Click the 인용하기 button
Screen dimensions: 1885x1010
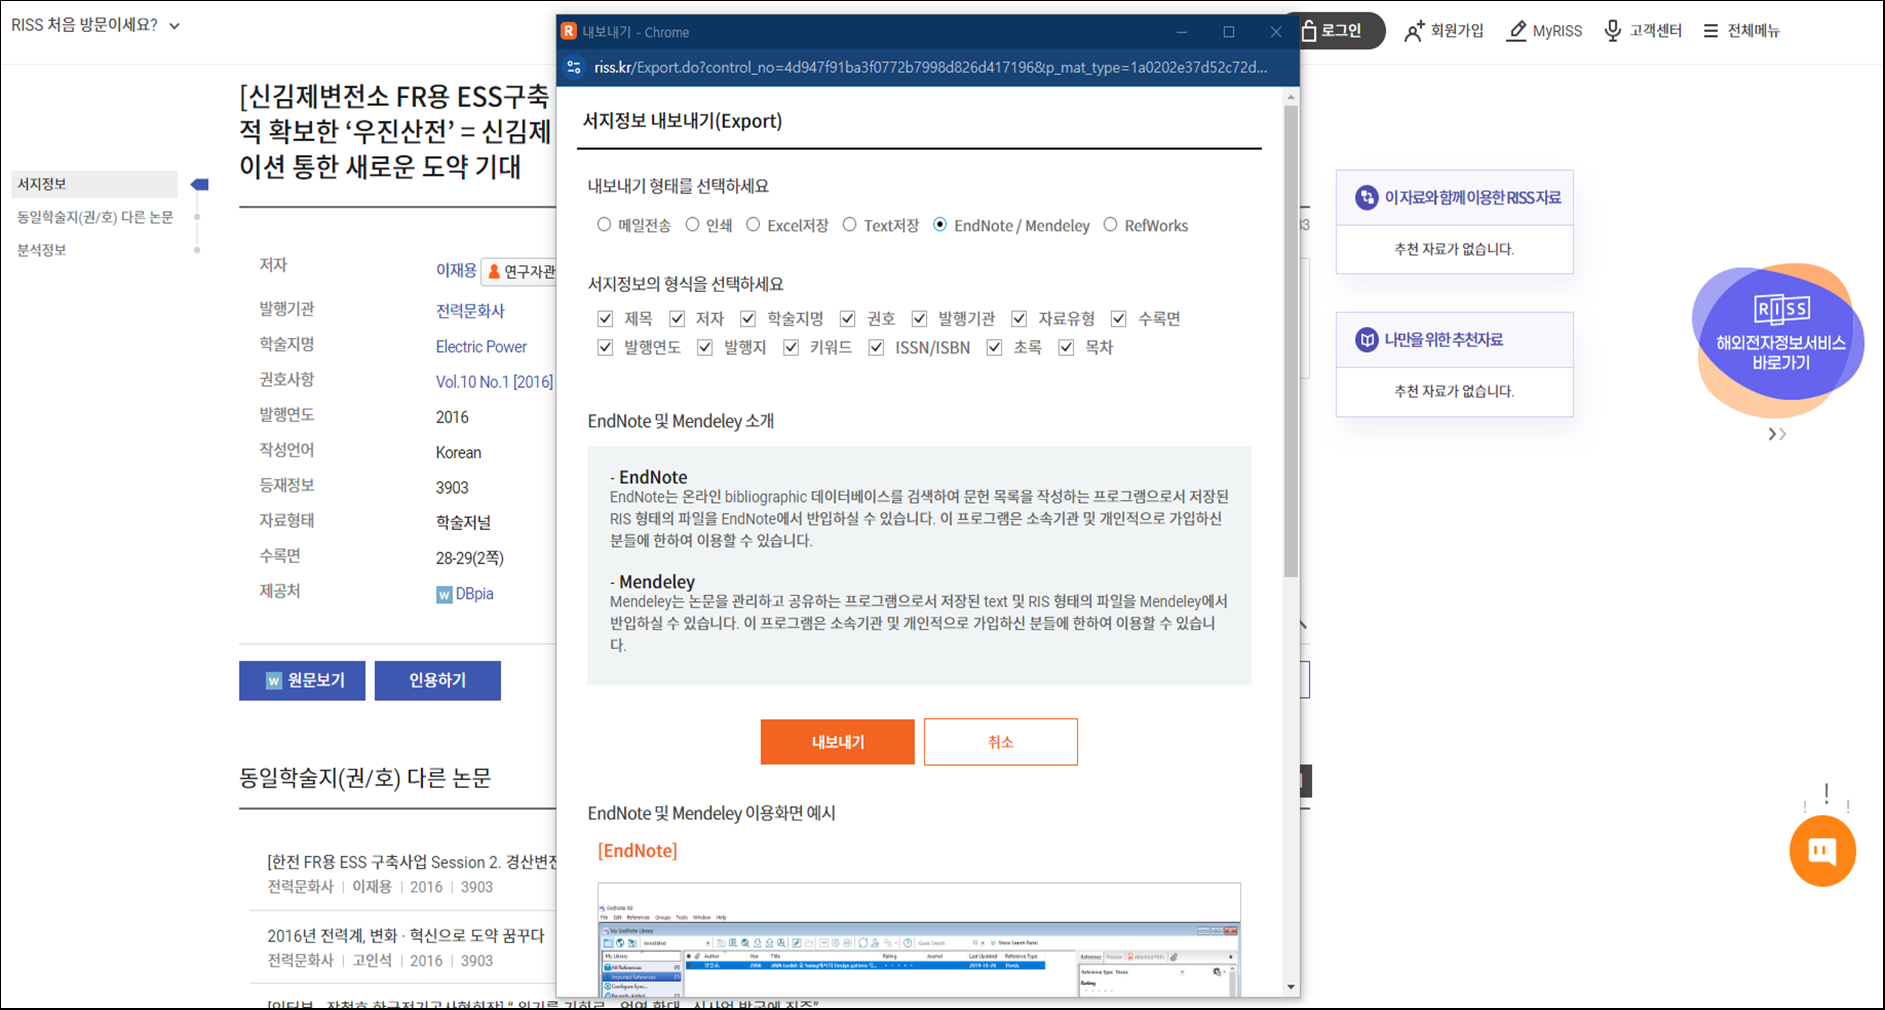click(437, 680)
